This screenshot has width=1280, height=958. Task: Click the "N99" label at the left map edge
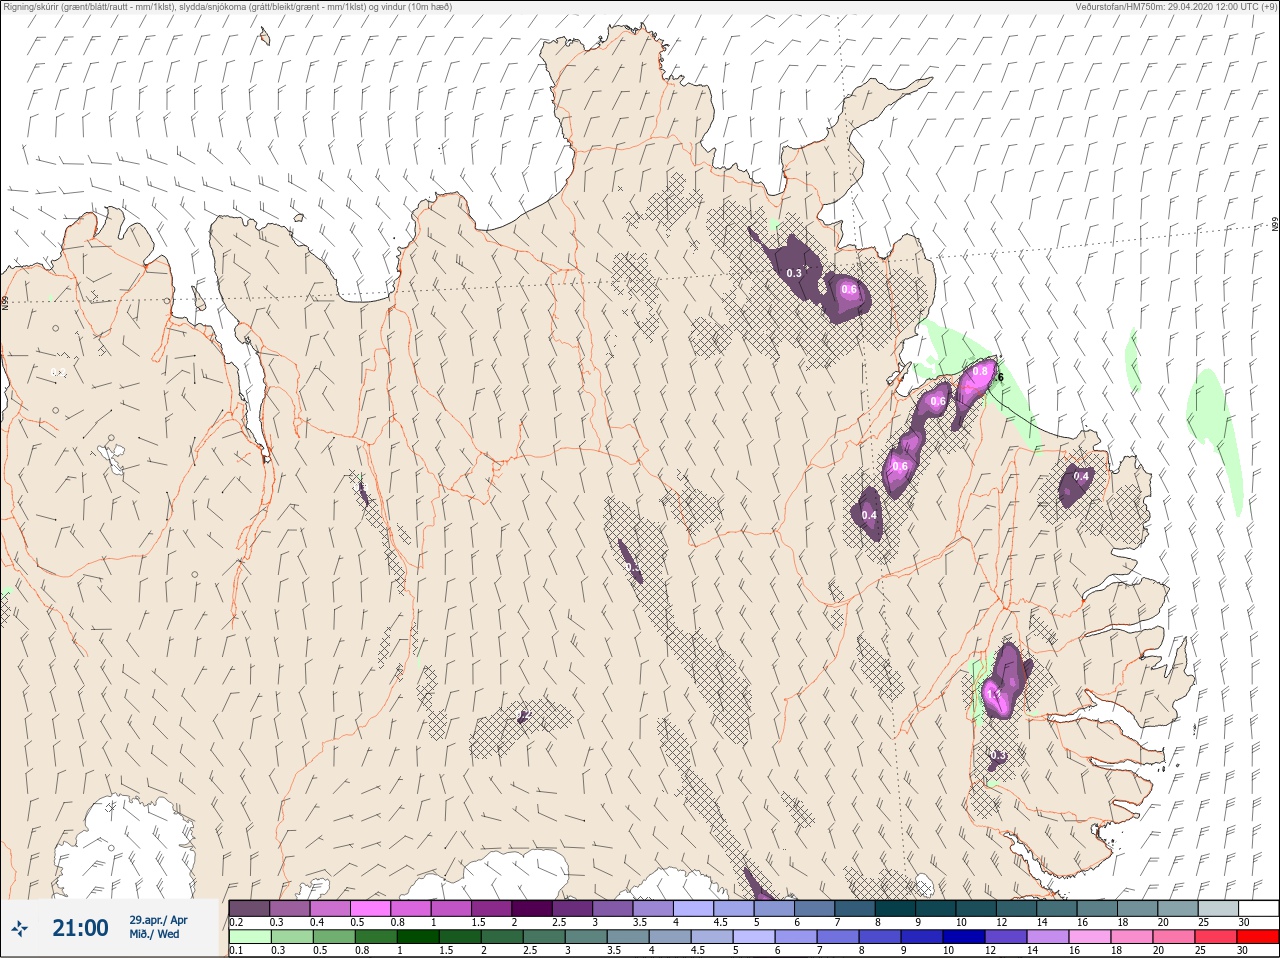5,301
